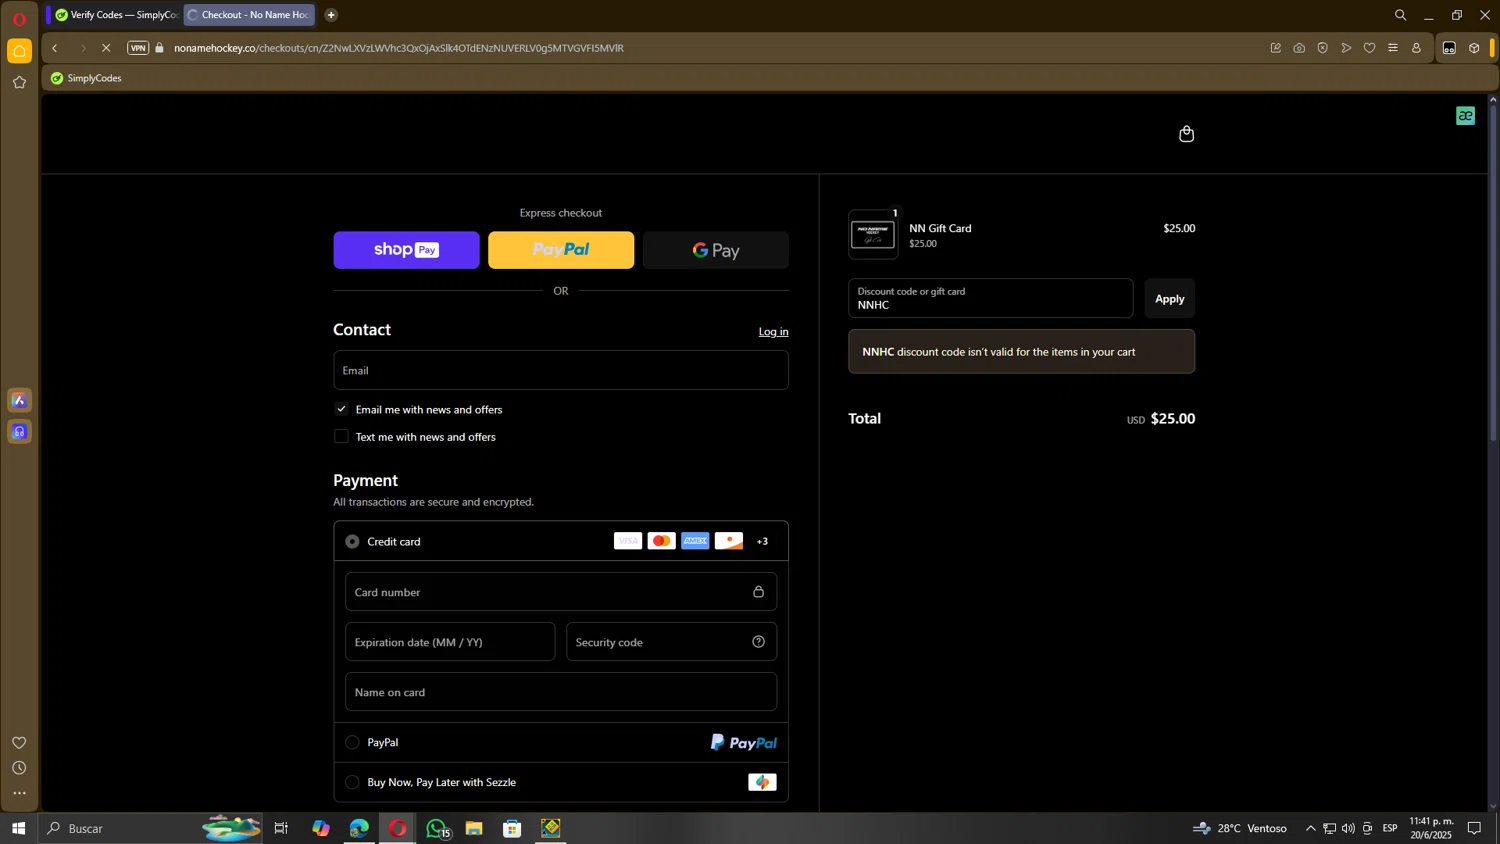The width and height of the screenshot is (1500, 844).
Task: Click Expiration date field
Action: [x=450, y=642]
